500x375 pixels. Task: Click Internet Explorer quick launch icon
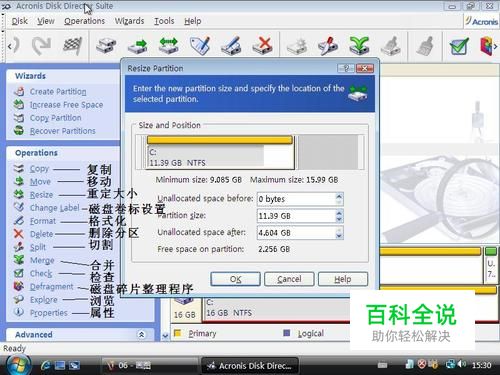pos(45,366)
